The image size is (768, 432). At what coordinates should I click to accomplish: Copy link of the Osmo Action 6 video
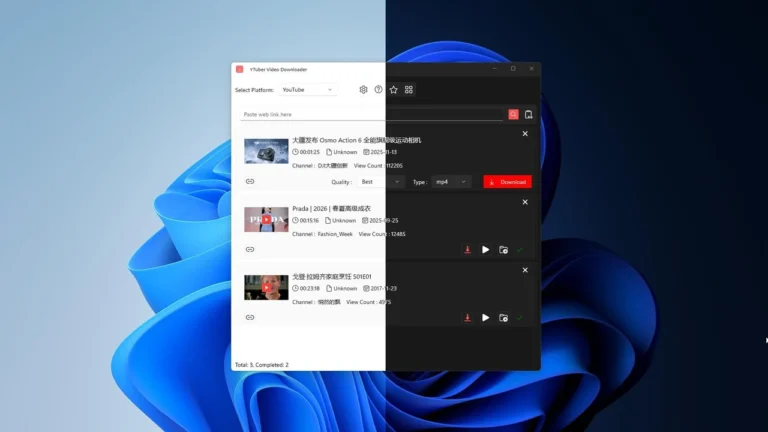(x=250, y=181)
